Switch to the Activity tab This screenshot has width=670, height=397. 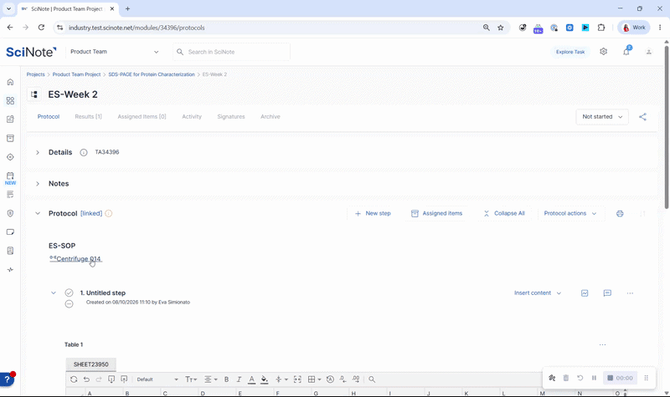pos(192,117)
